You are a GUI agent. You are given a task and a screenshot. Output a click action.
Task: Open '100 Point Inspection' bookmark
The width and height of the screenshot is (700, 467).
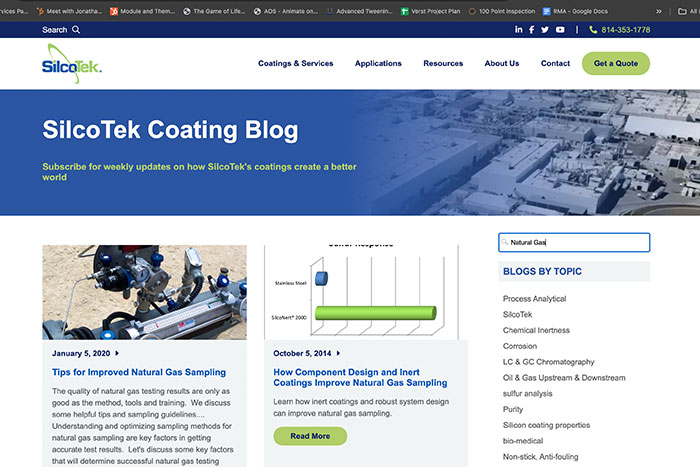(x=501, y=11)
